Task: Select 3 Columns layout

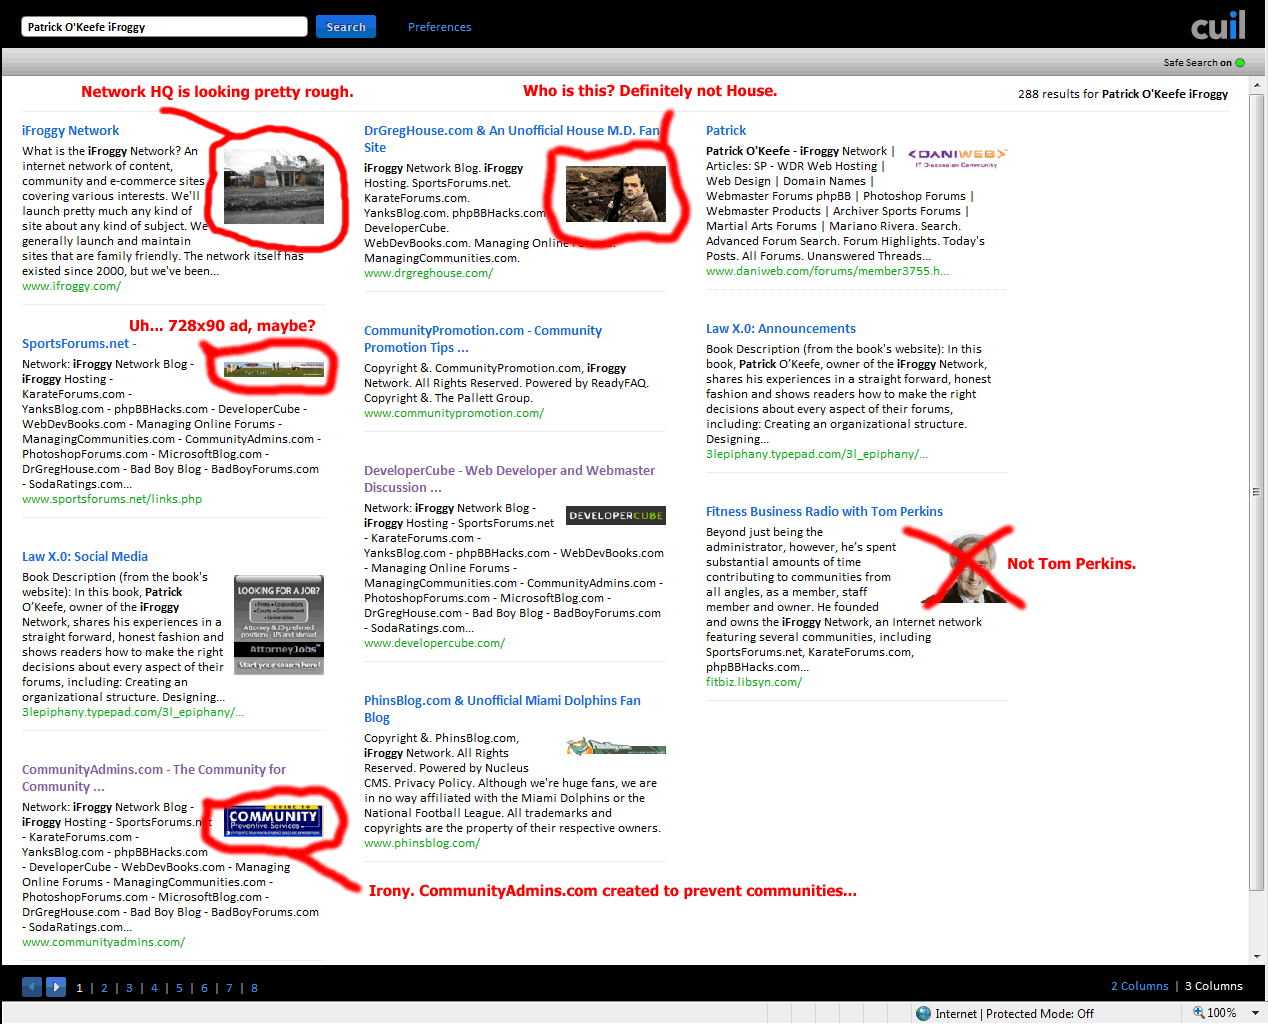Action: coord(1214,986)
